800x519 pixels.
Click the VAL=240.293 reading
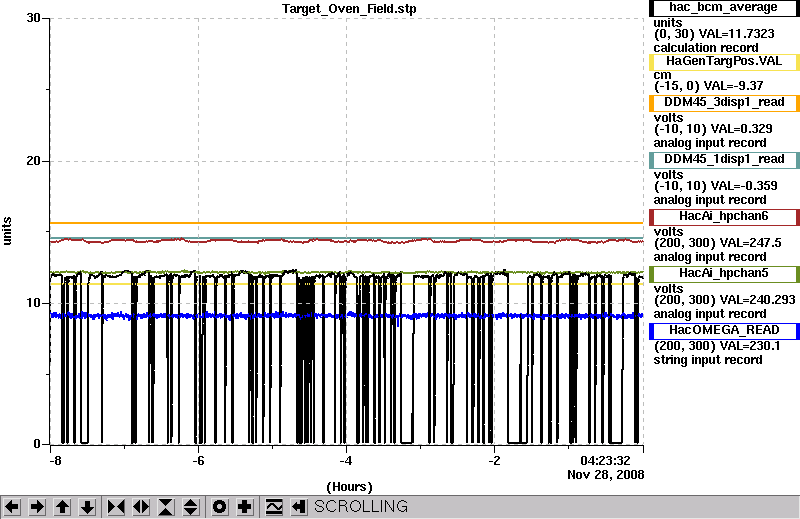tap(757, 300)
